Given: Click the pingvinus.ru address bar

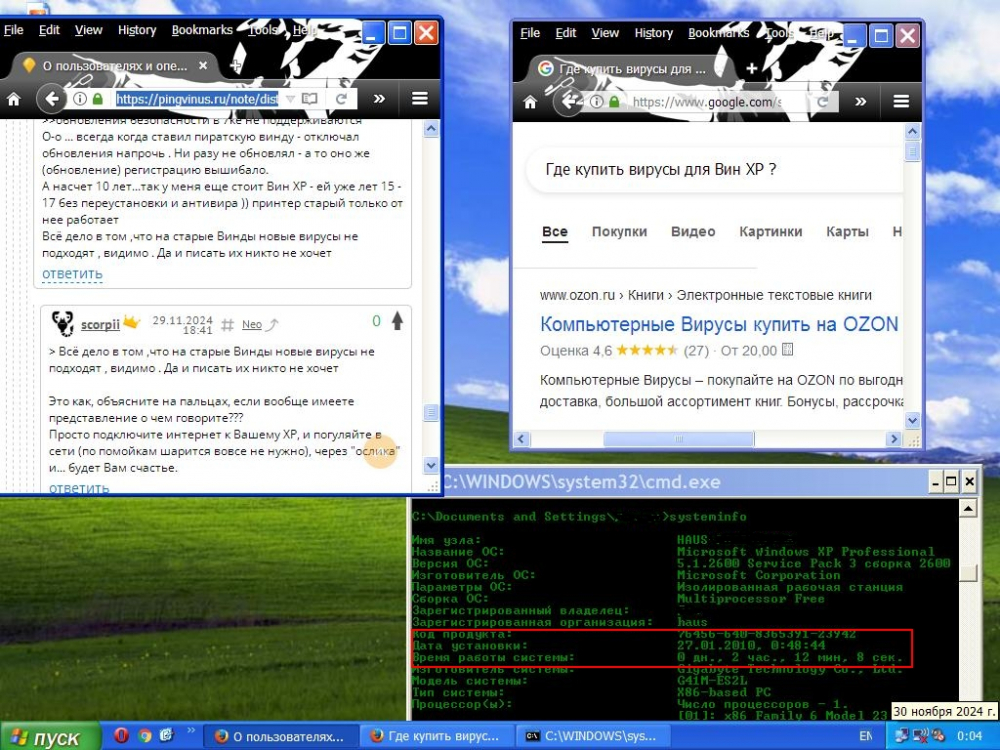Looking at the screenshot, I should [x=196, y=99].
